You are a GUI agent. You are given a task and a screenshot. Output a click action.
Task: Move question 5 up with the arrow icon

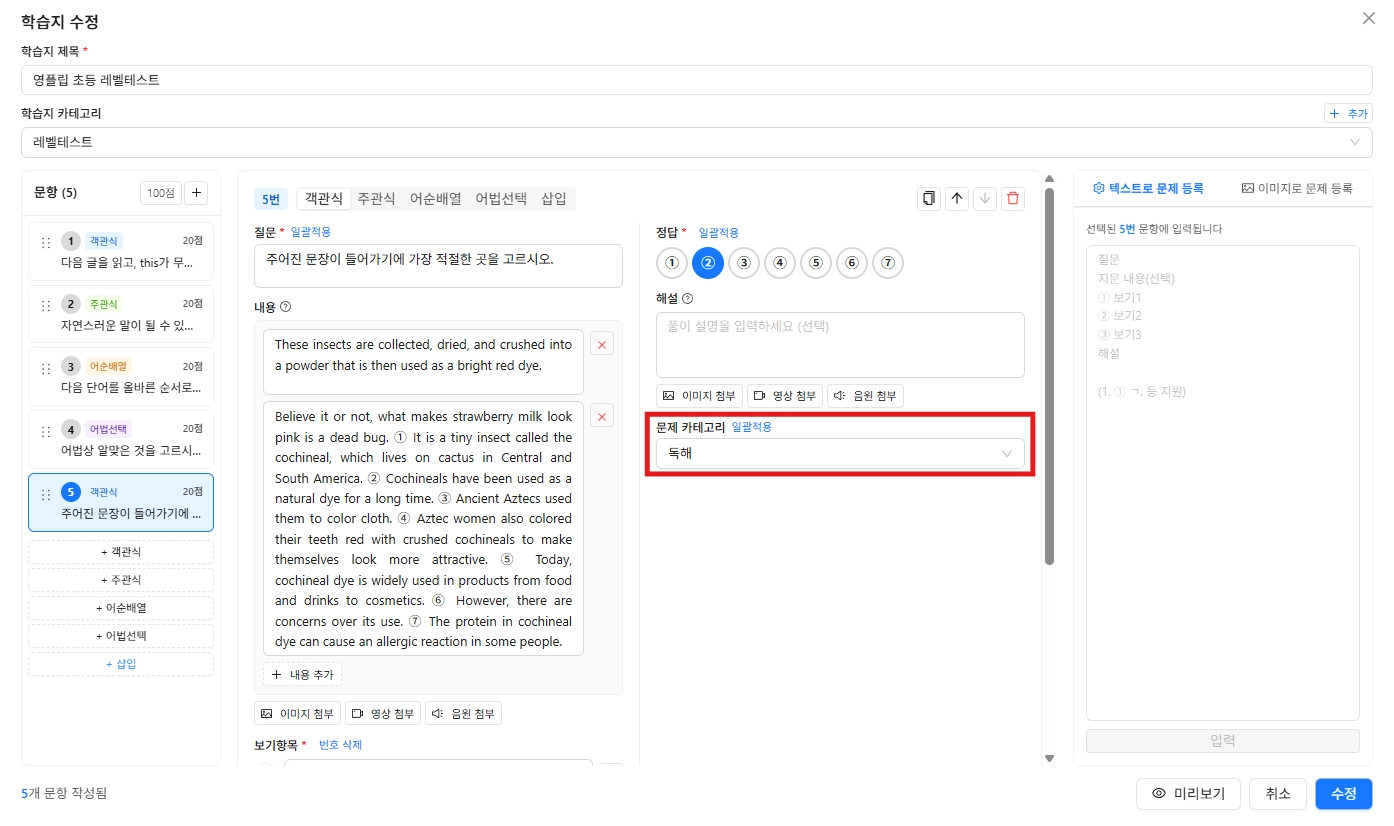click(x=957, y=198)
